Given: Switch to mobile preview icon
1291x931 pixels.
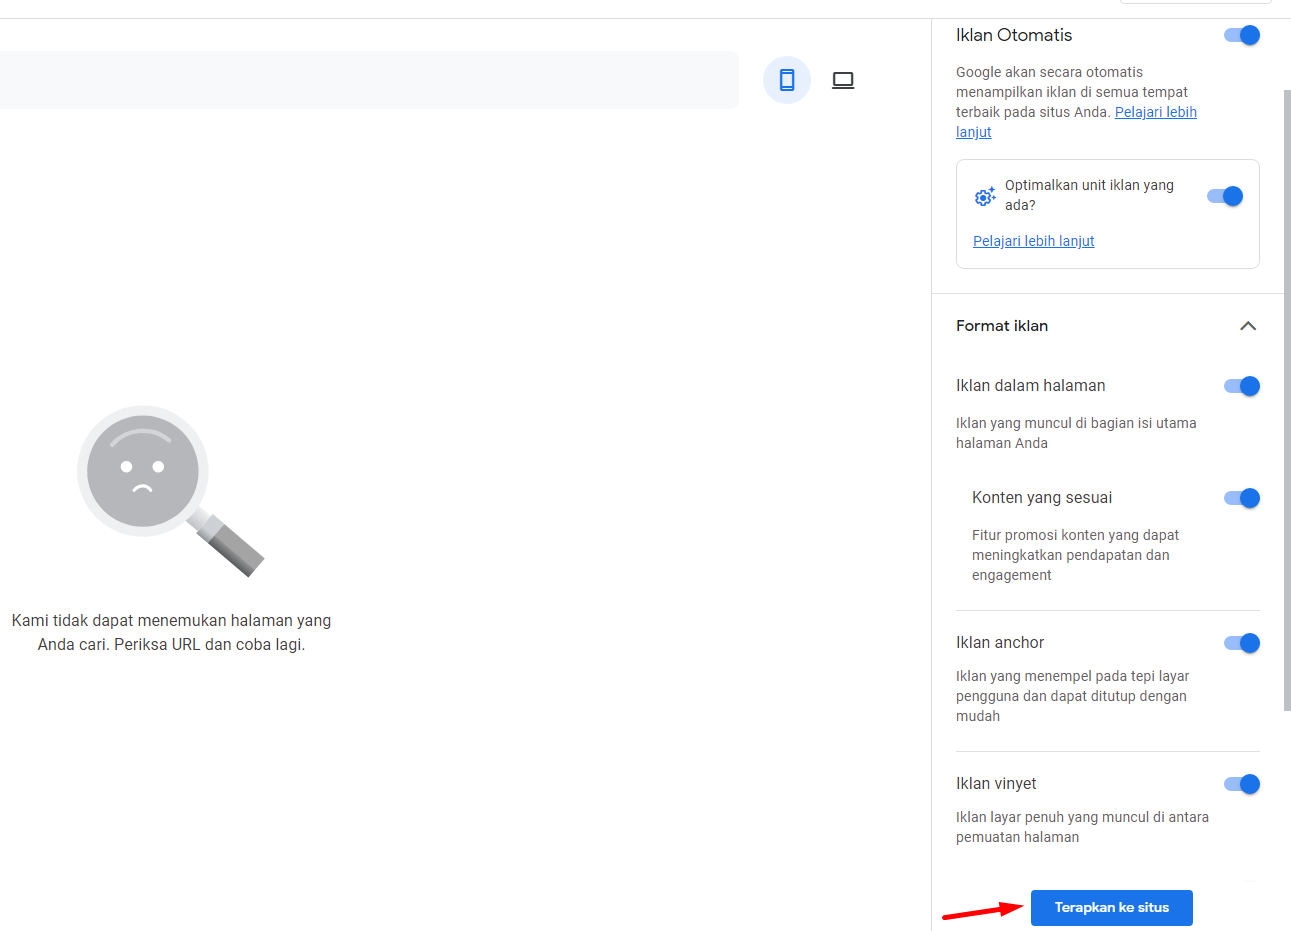Looking at the screenshot, I should tap(787, 80).
